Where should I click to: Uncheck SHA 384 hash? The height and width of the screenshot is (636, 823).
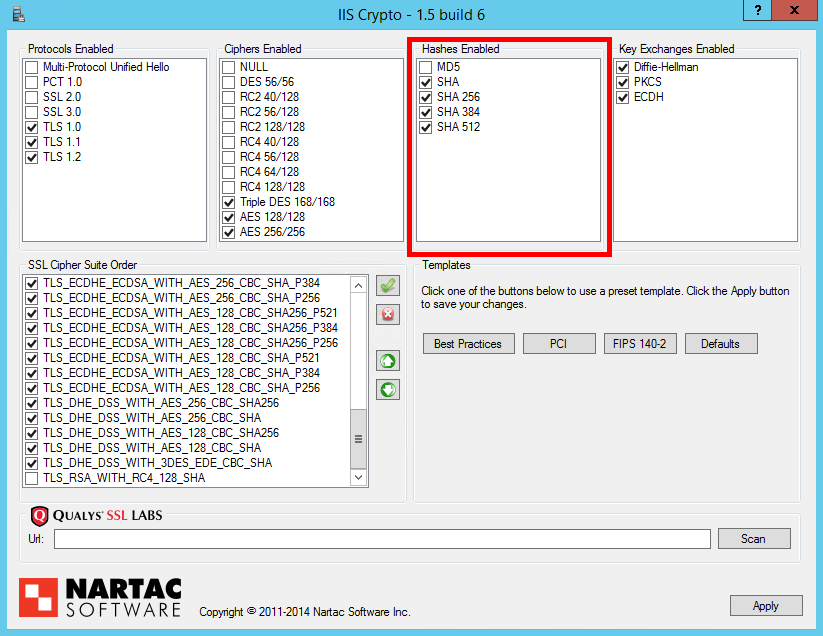tap(426, 112)
